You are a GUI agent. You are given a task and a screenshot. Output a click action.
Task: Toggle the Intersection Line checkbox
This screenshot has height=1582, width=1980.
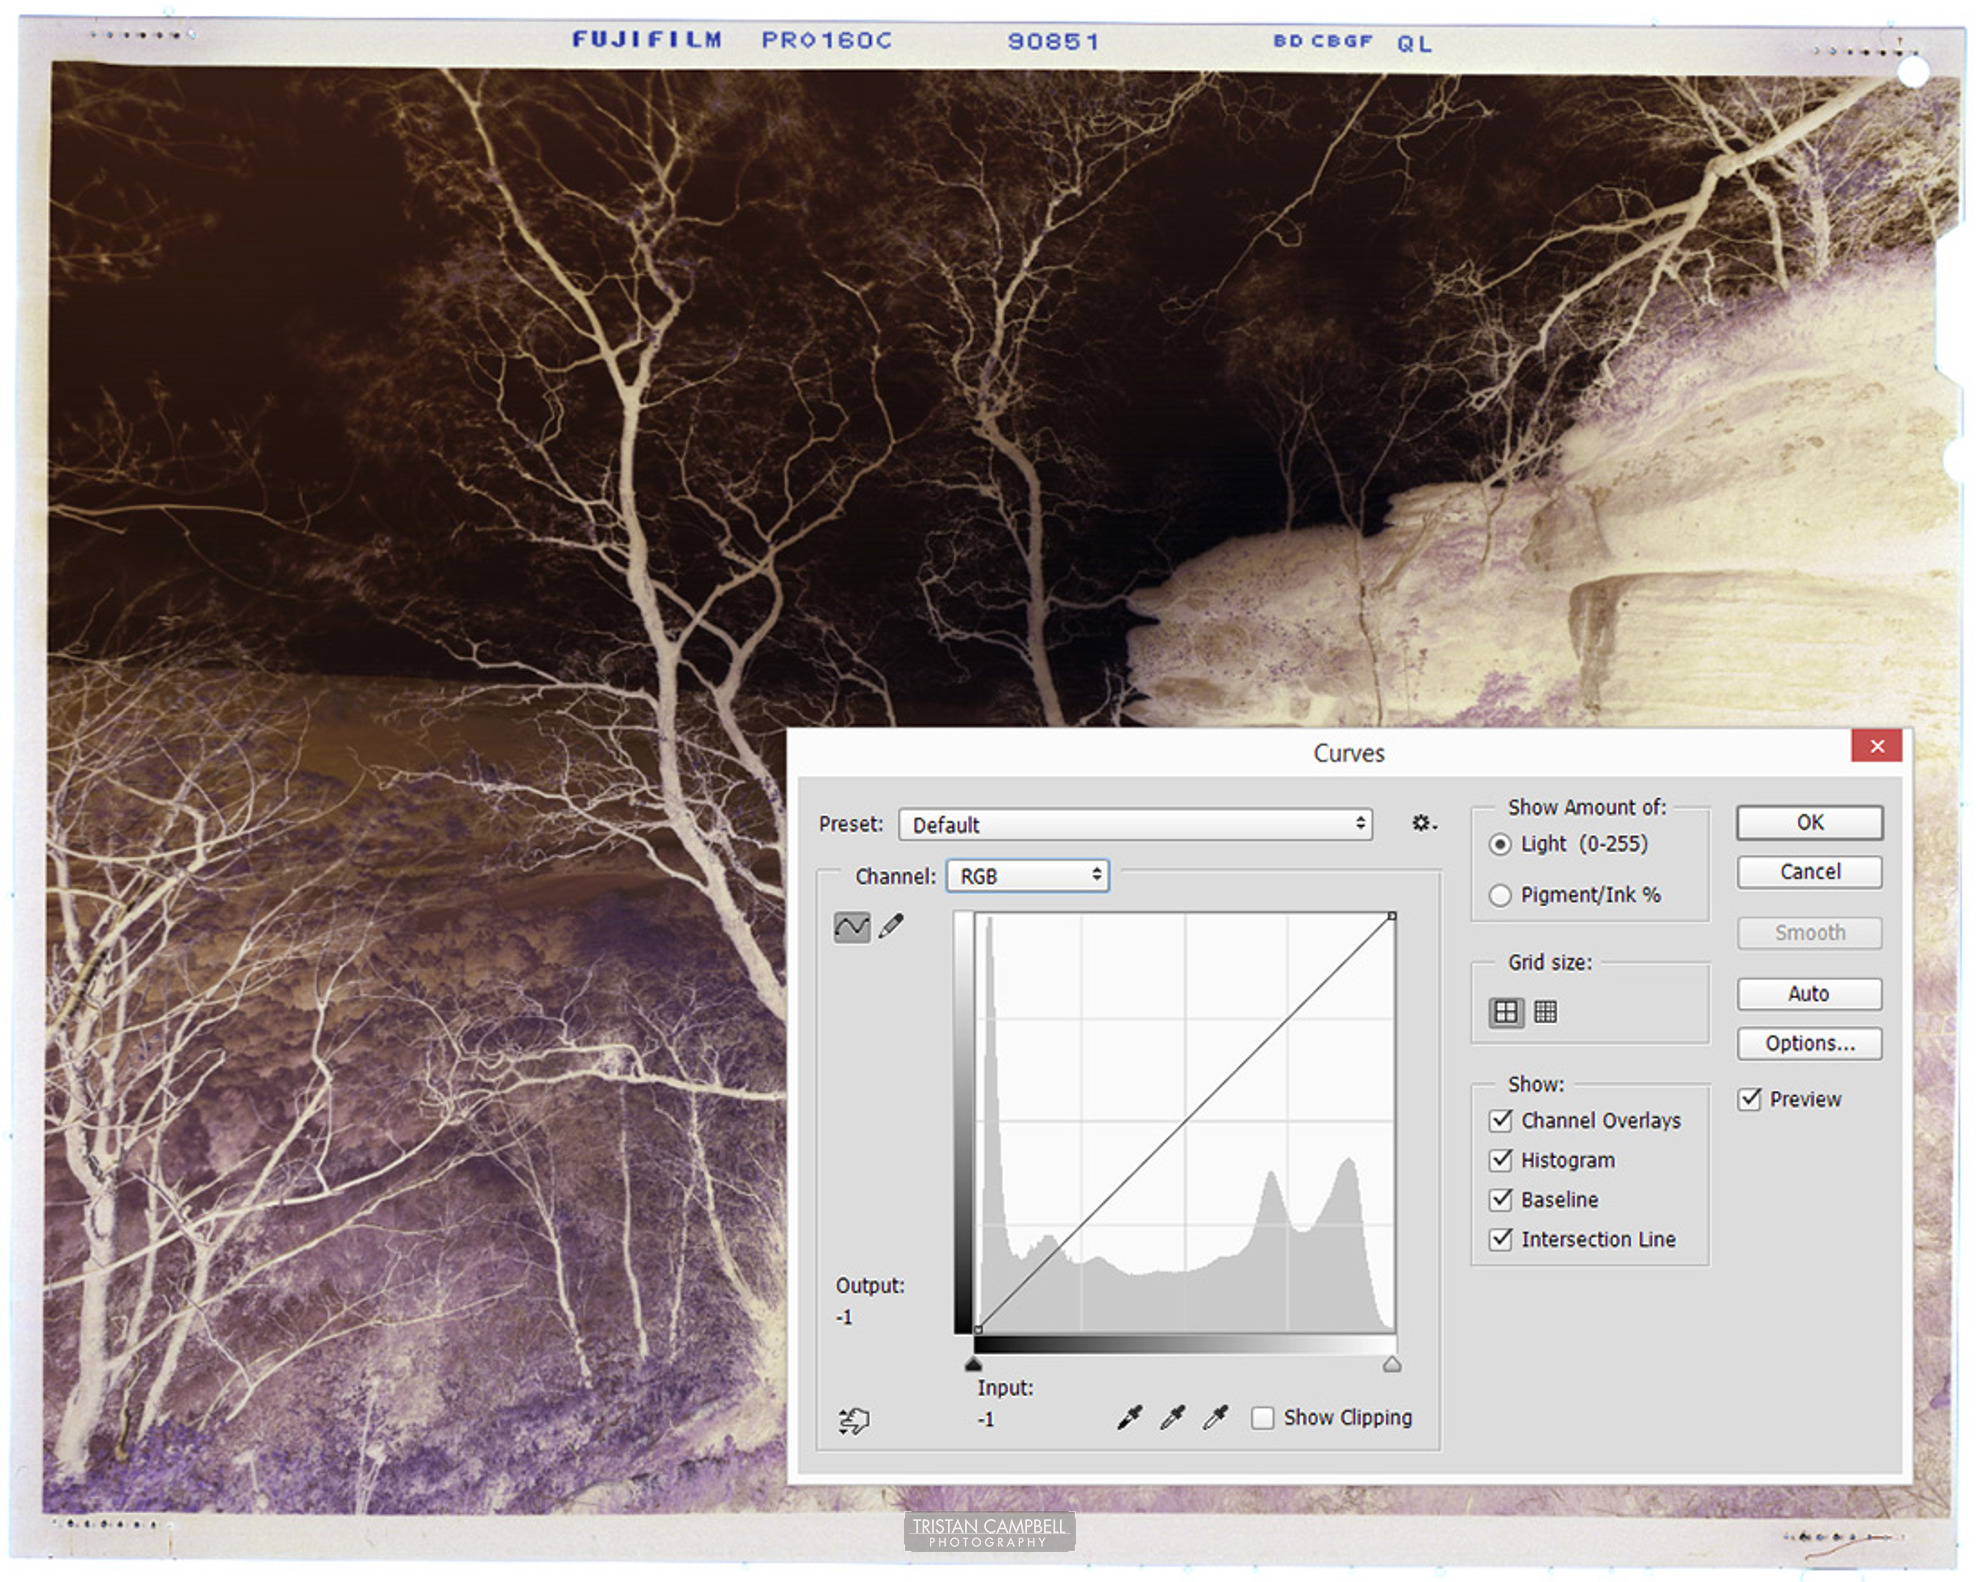pyautogui.click(x=1500, y=1239)
